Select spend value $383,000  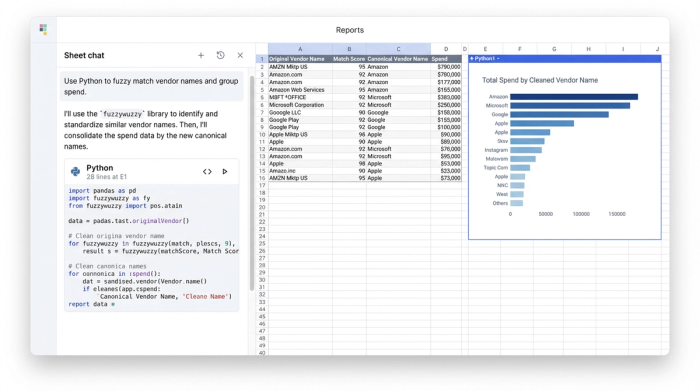(x=446, y=97)
